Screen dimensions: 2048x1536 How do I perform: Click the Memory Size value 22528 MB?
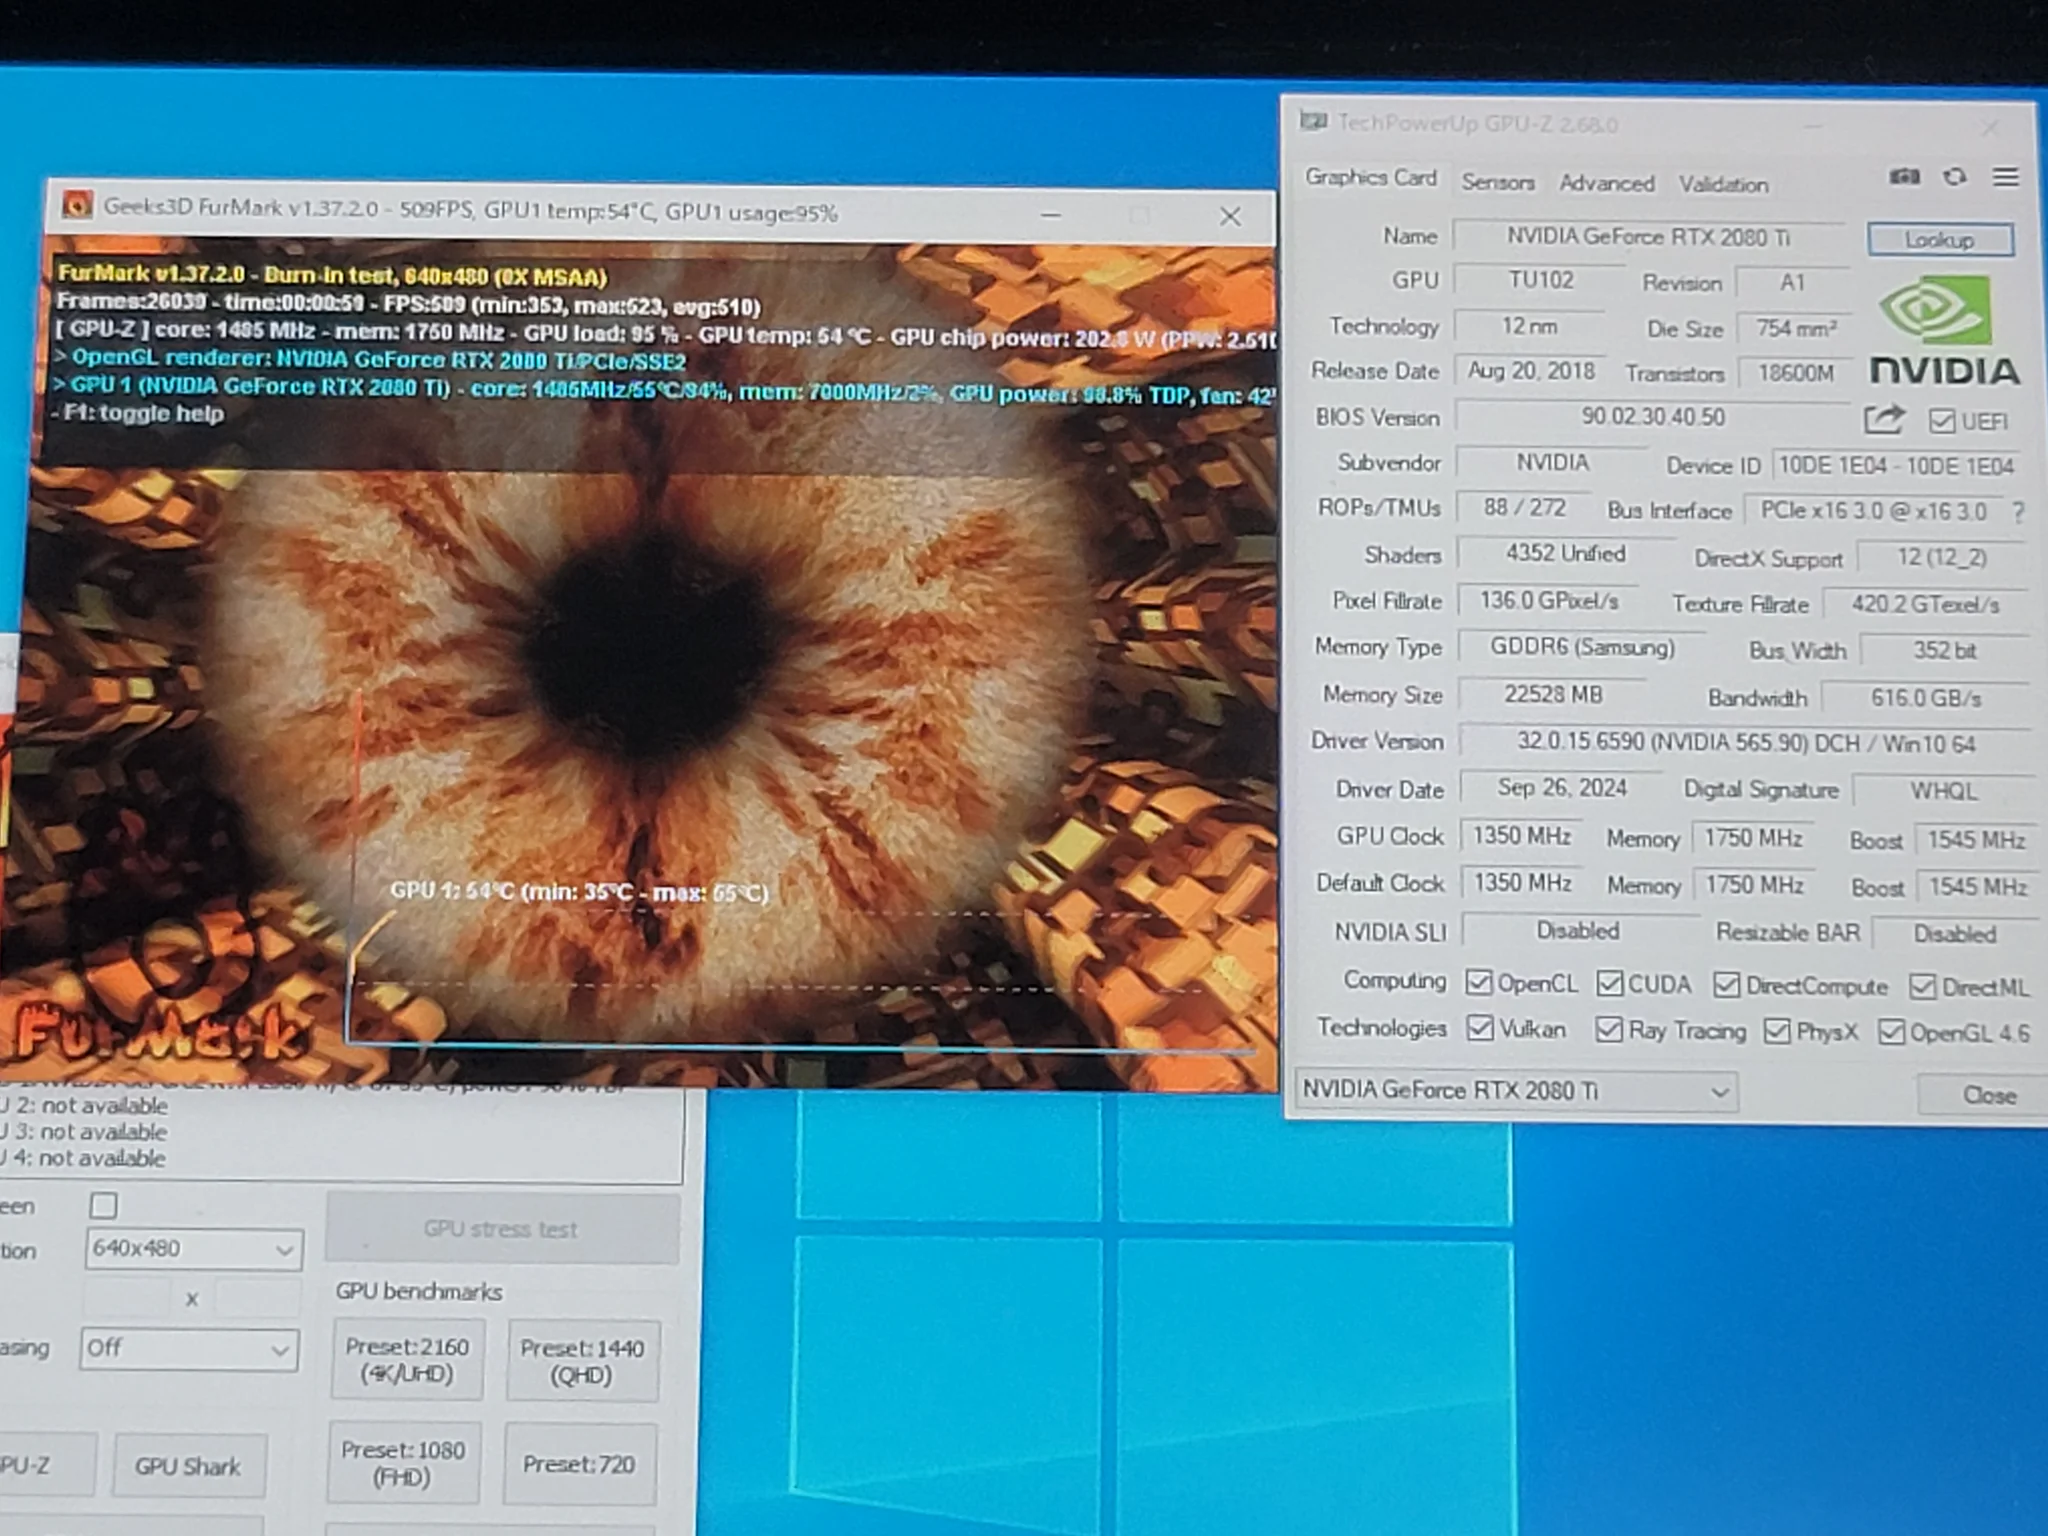(x=1553, y=695)
